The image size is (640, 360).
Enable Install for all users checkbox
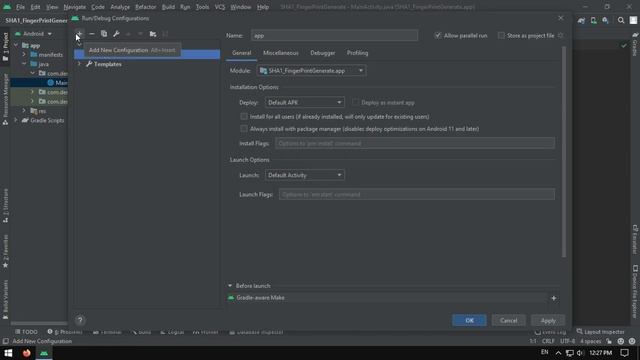244,116
